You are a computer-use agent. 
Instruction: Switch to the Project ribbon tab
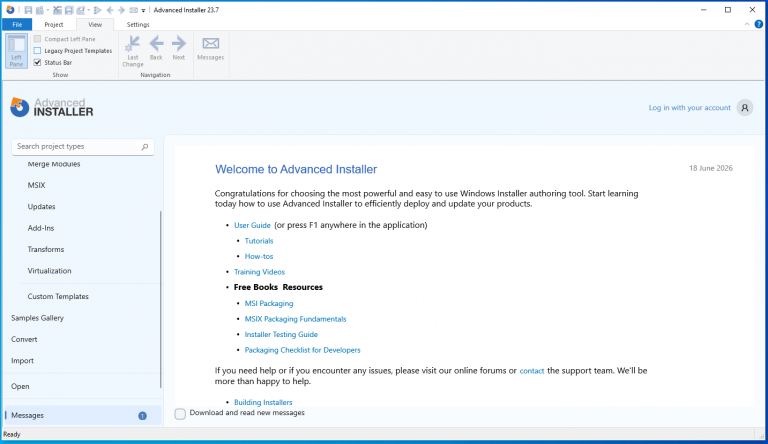[x=54, y=25]
